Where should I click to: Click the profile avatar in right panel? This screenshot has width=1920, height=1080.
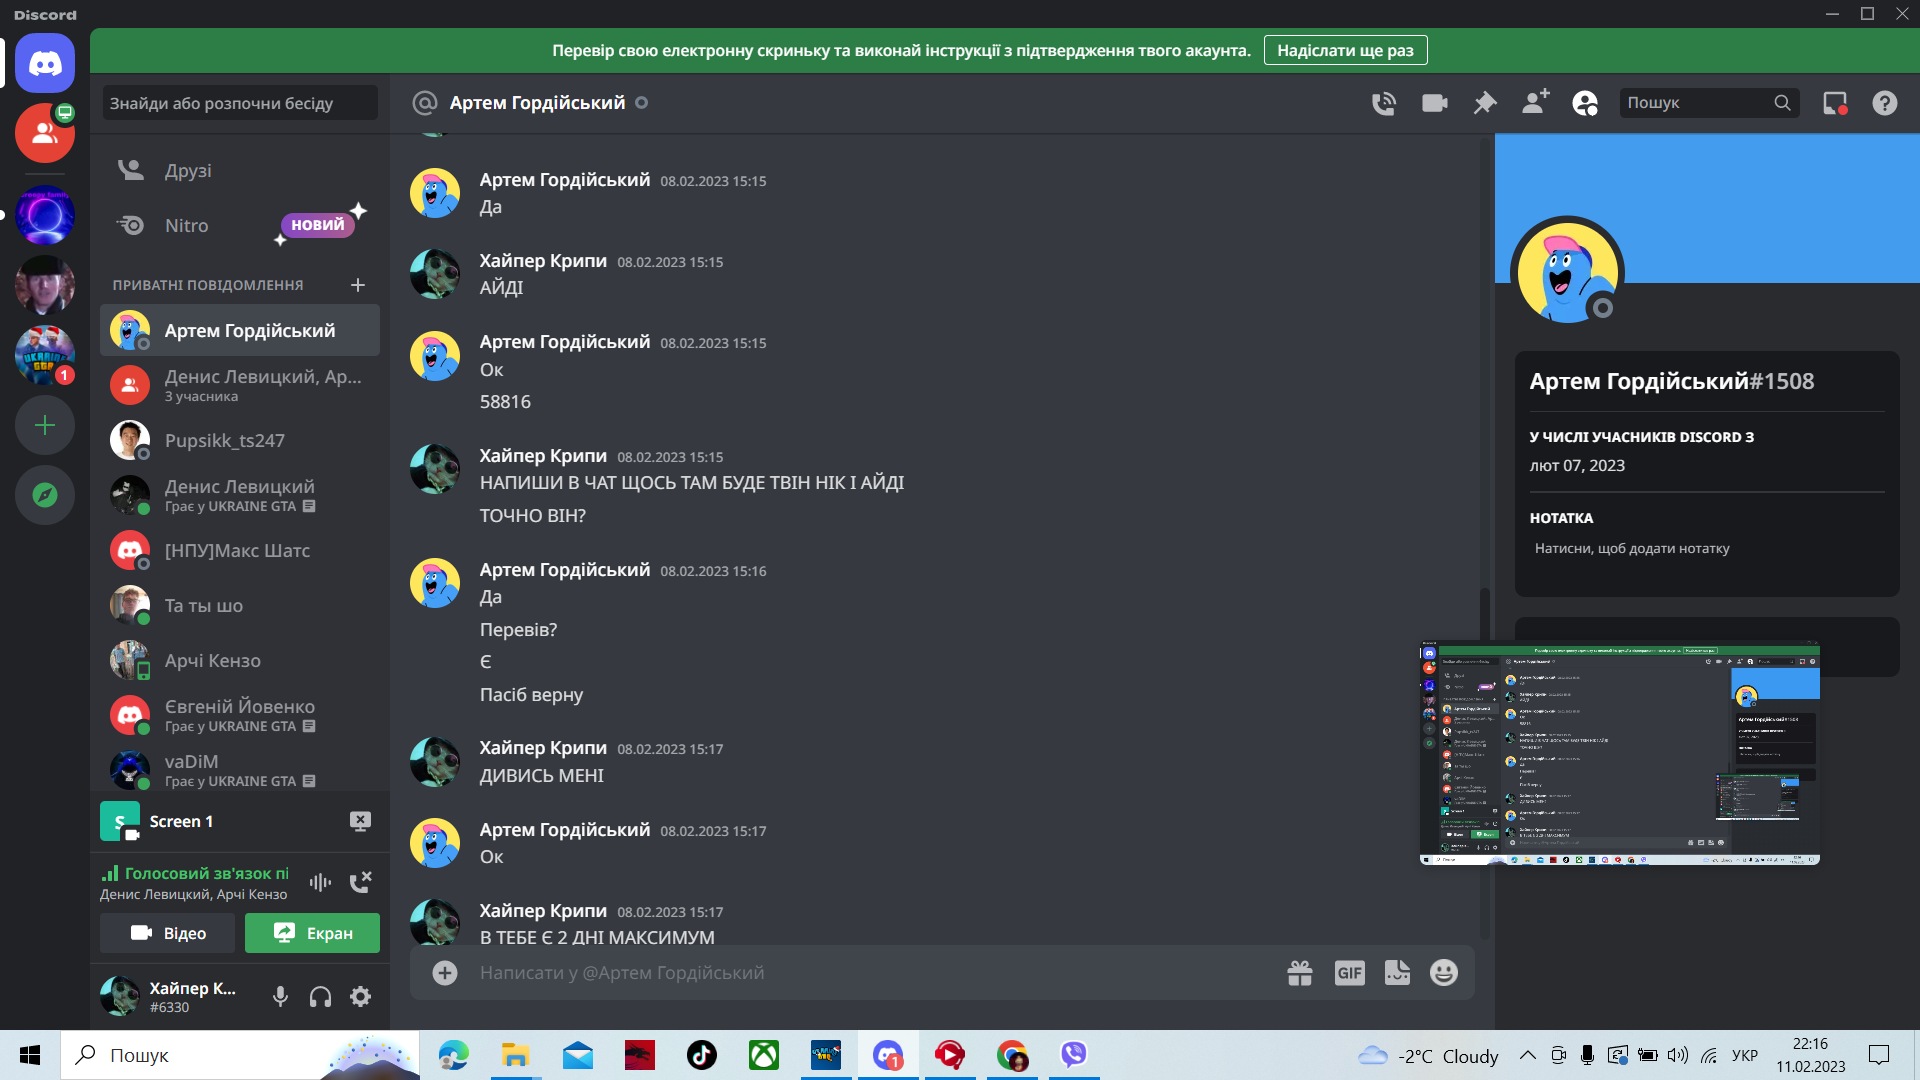[1566, 271]
